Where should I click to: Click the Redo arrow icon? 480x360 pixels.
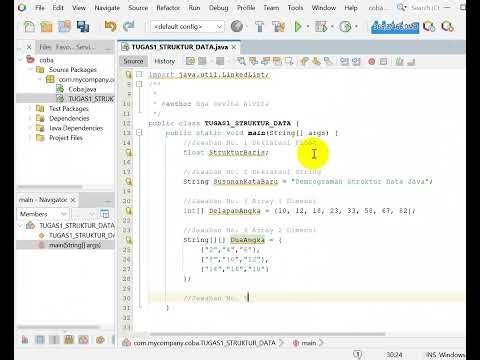128,26
